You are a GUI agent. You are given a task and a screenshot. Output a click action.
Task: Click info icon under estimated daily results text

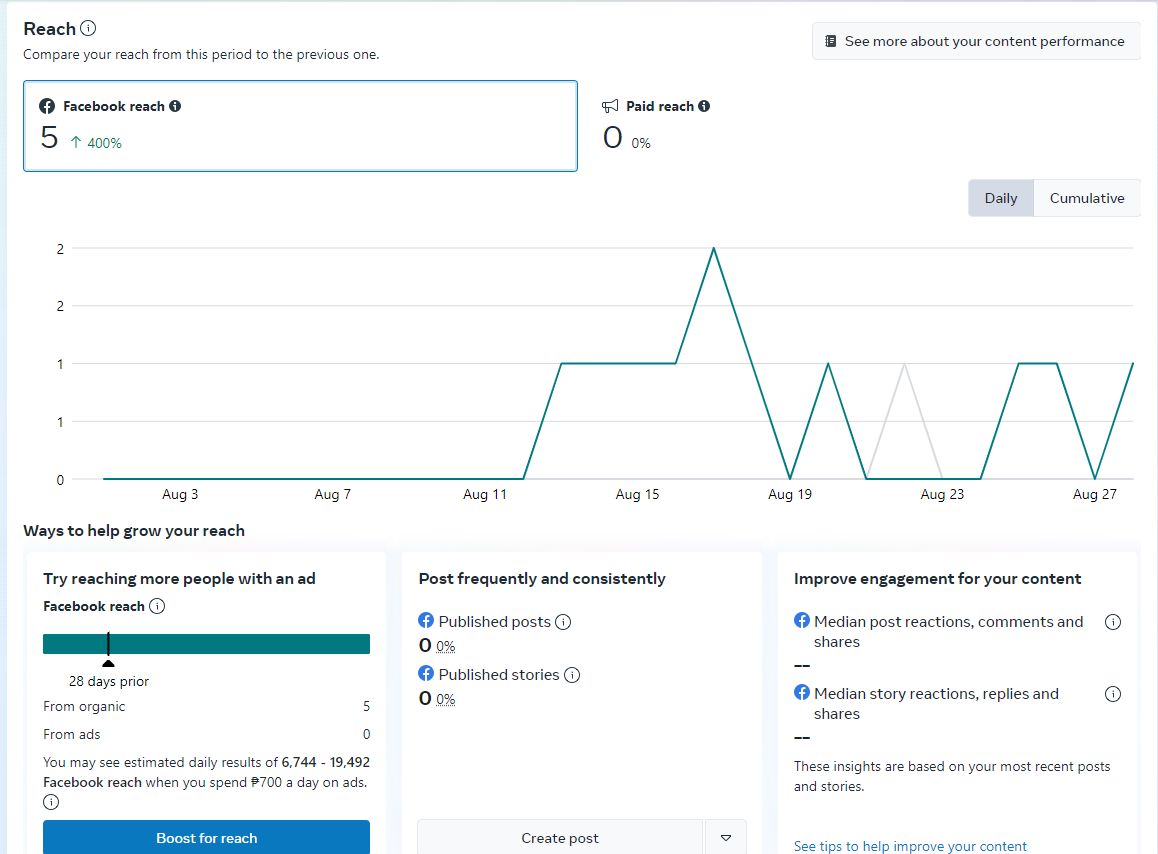click(x=51, y=802)
